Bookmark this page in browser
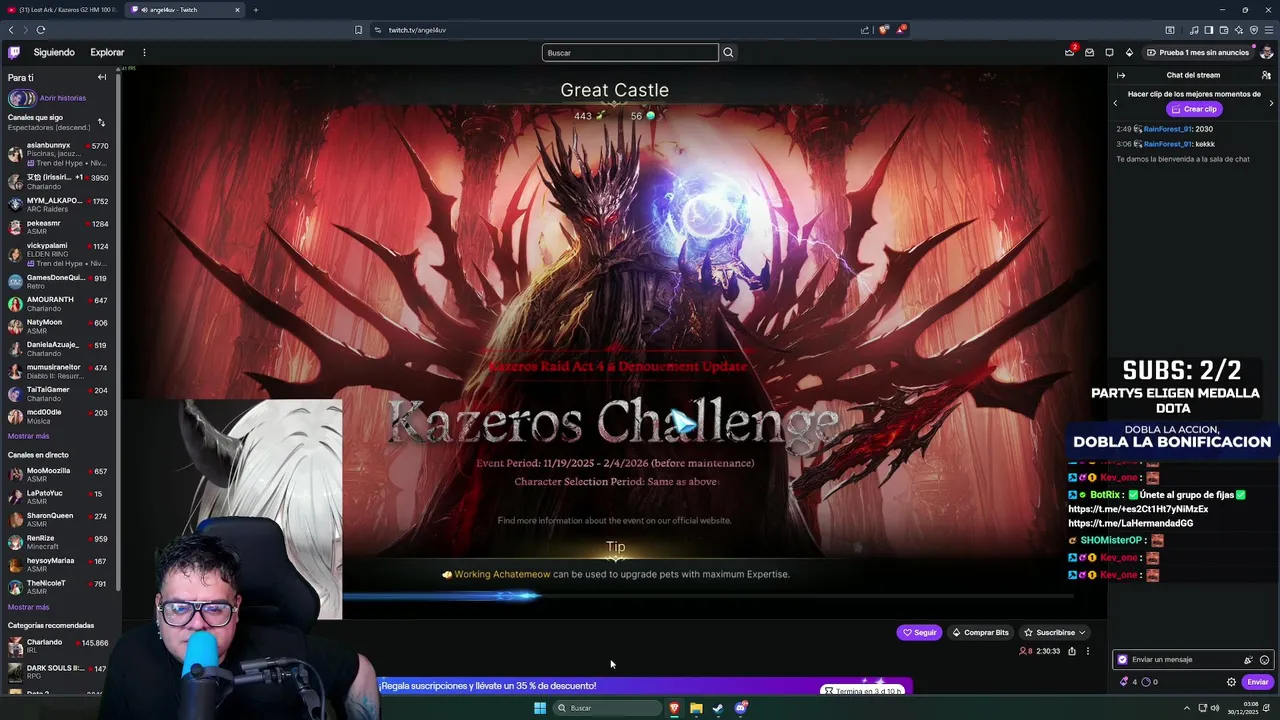This screenshot has height=720, width=1280. click(358, 30)
